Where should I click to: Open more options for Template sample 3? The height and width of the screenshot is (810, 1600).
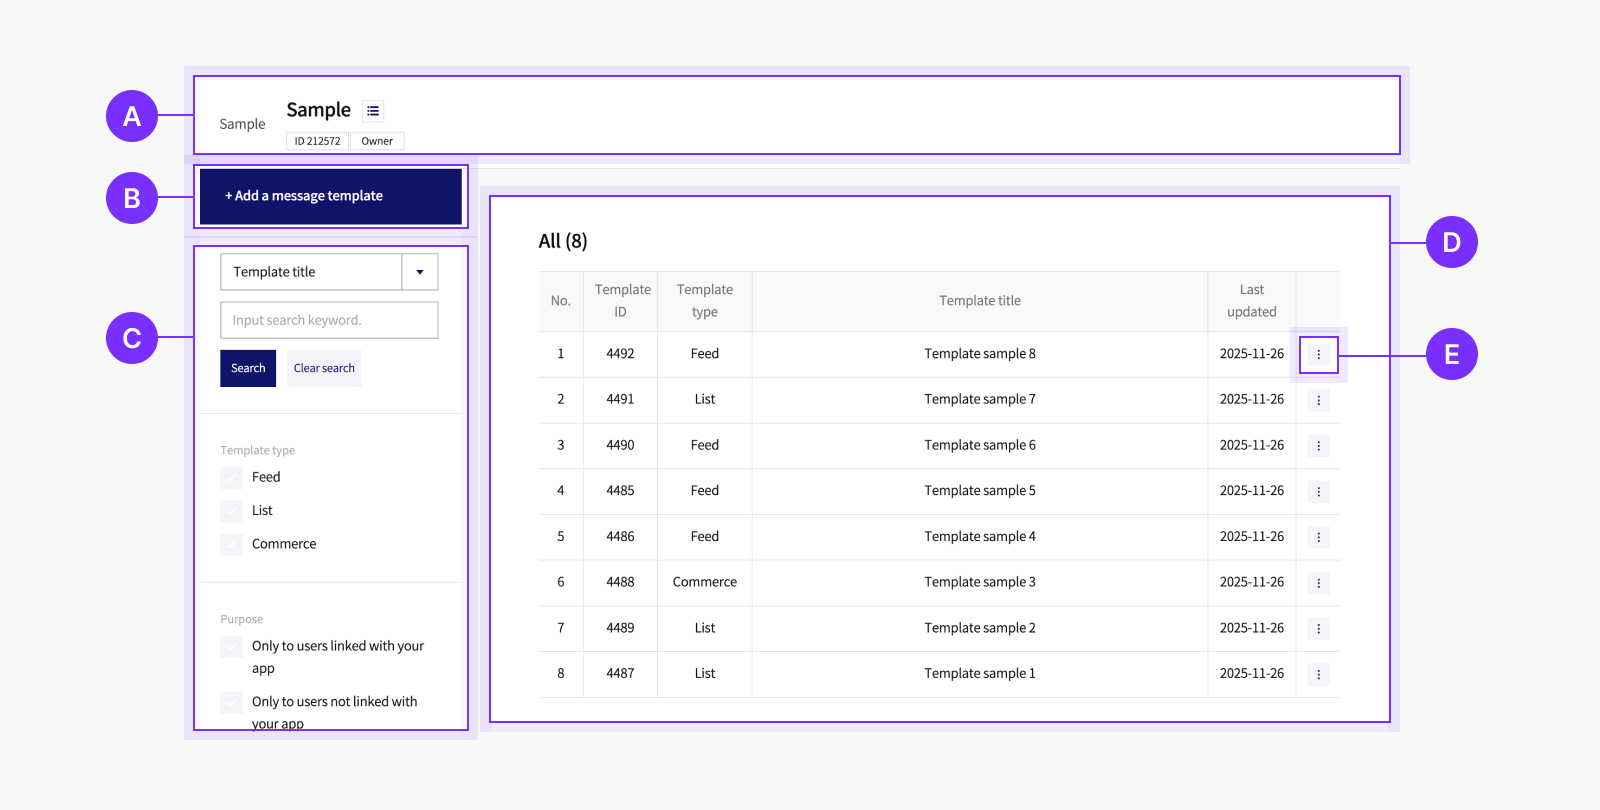pyautogui.click(x=1318, y=583)
